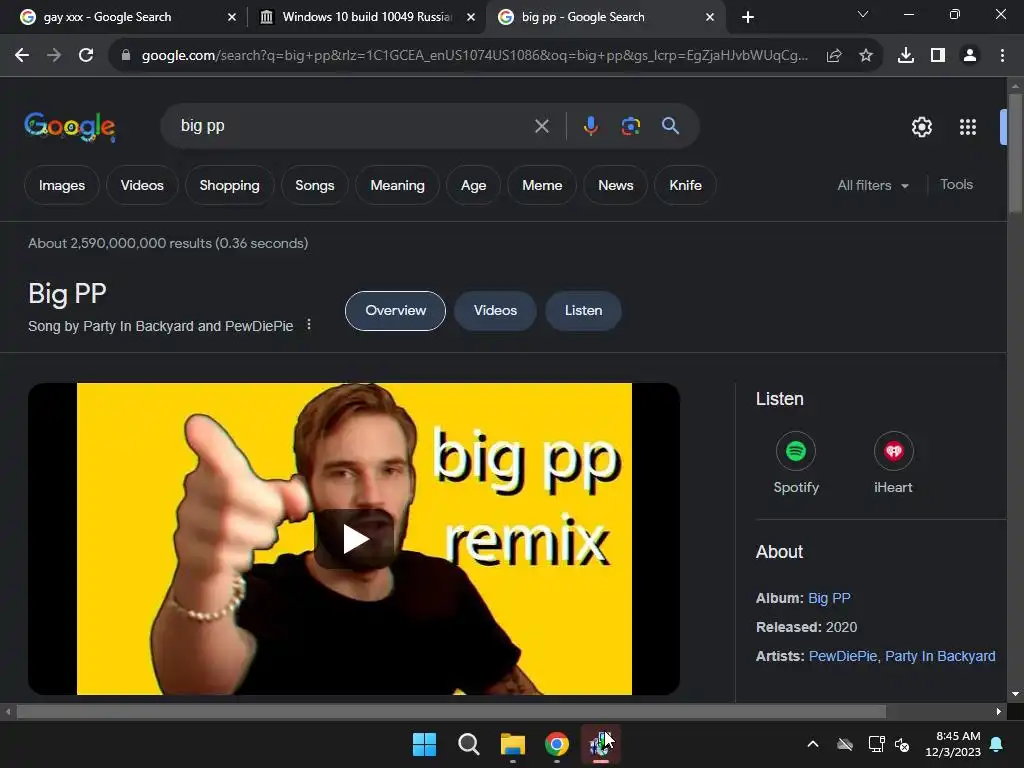Open the Windows Start menu

(x=424, y=744)
